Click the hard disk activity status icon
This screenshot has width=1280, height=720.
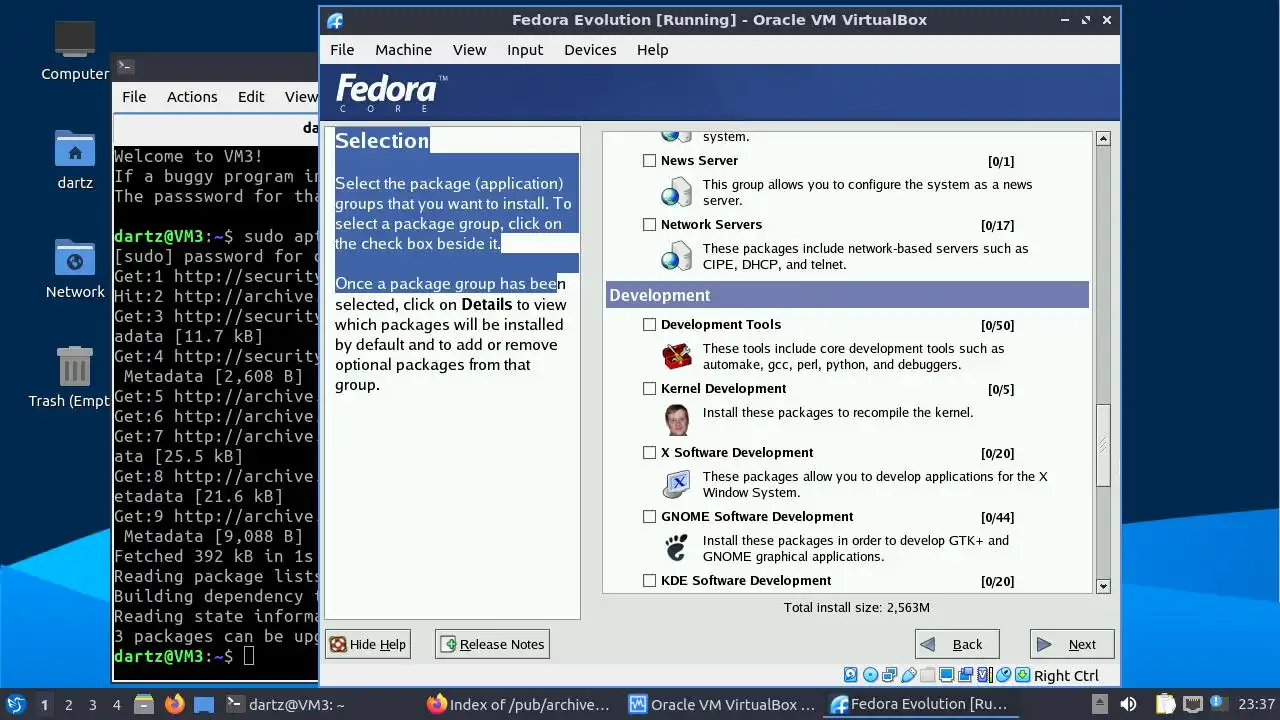851,675
